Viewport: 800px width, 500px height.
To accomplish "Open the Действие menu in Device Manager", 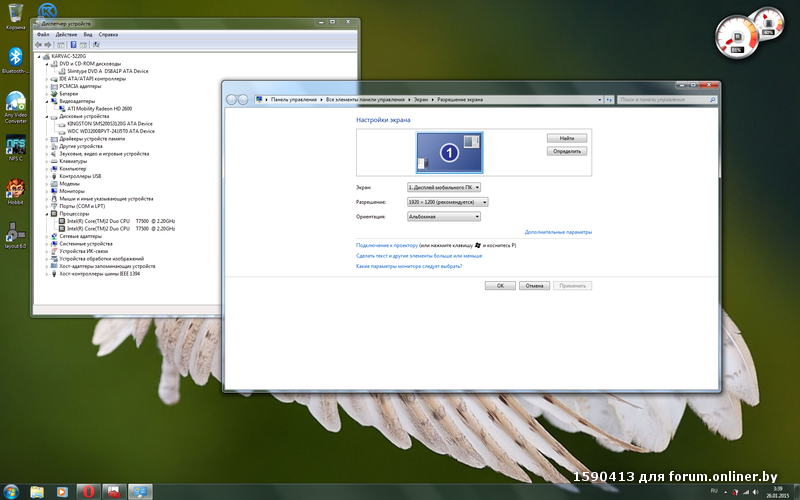I will [66, 34].
